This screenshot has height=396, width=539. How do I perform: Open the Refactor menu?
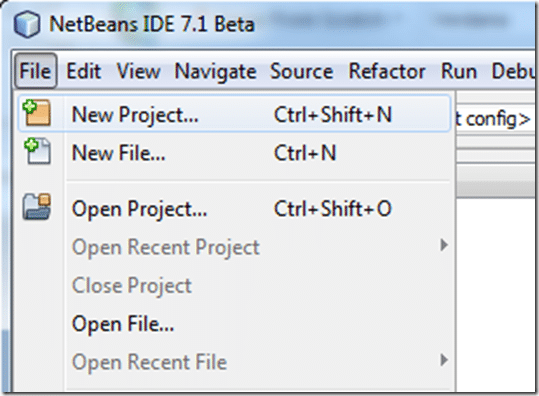click(387, 71)
